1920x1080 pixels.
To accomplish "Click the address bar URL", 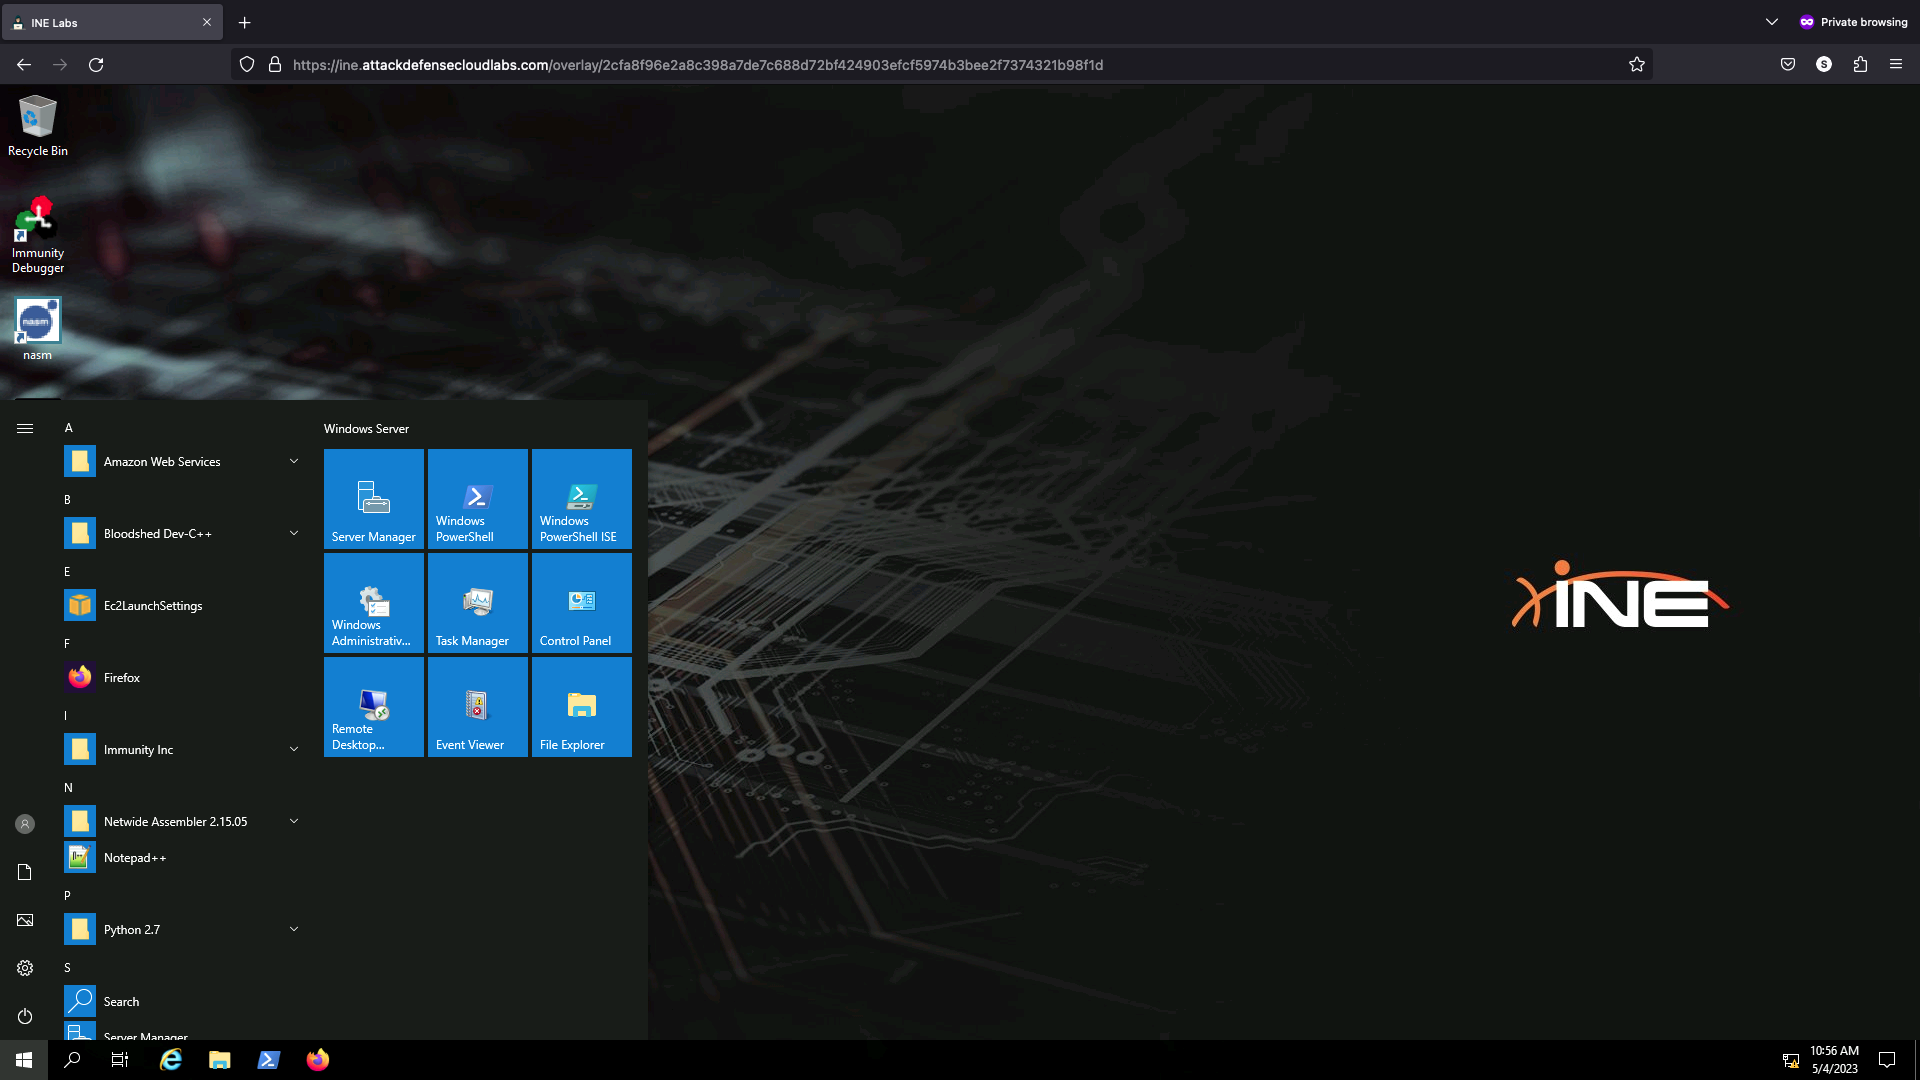I will point(698,65).
